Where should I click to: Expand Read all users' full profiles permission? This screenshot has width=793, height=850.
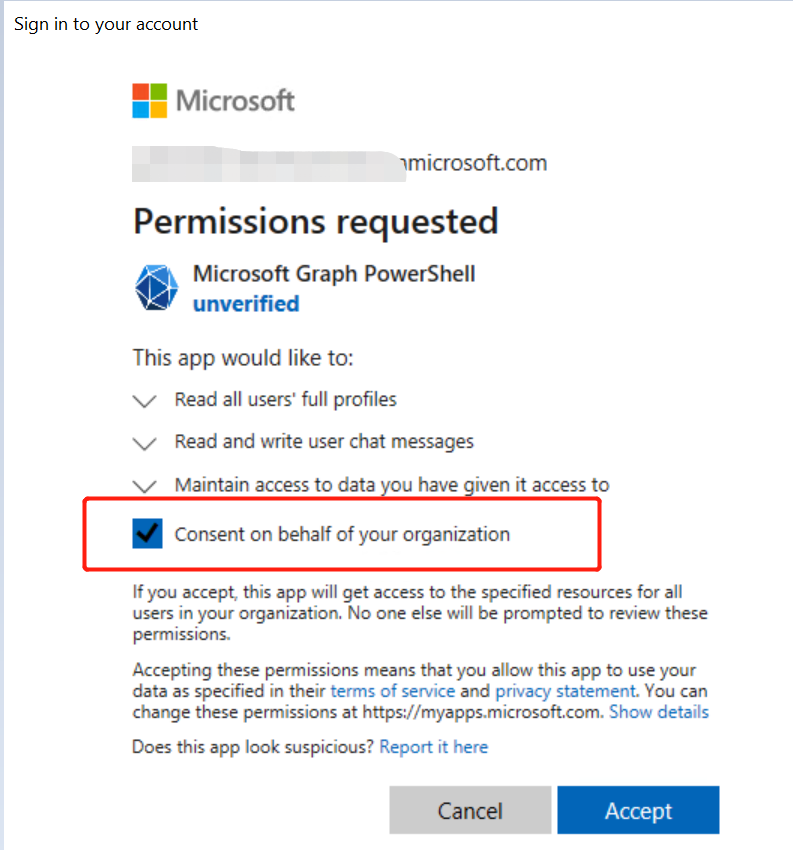click(x=144, y=400)
